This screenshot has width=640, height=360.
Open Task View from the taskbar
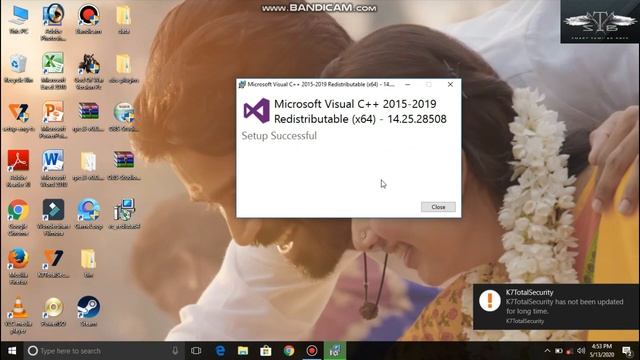196,351
